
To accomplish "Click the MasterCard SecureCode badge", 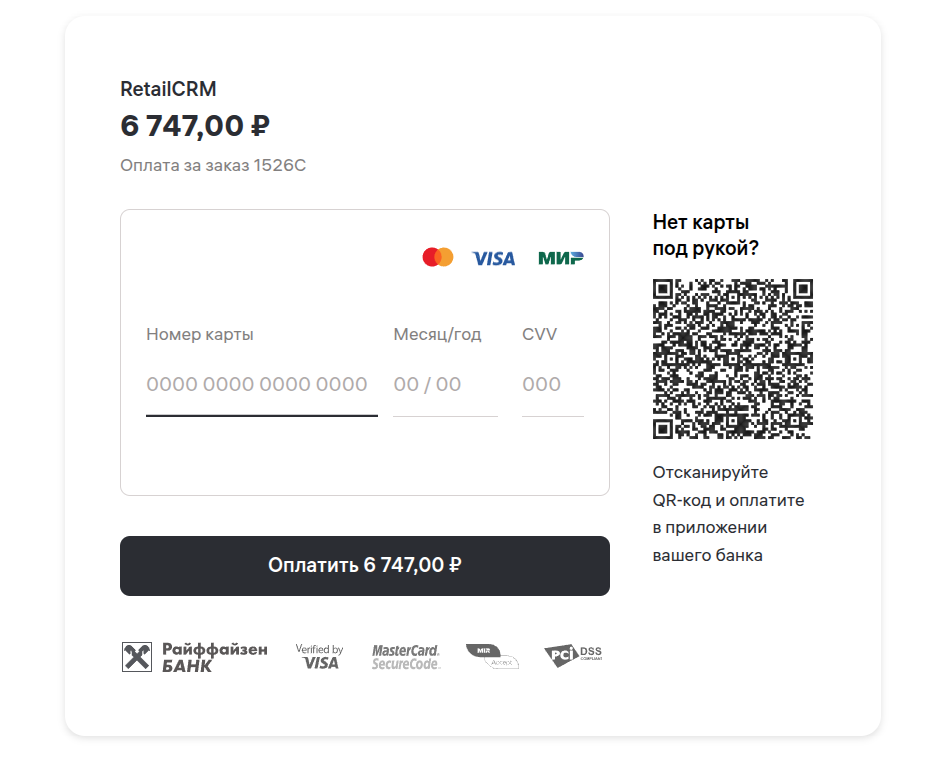I will (406, 657).
